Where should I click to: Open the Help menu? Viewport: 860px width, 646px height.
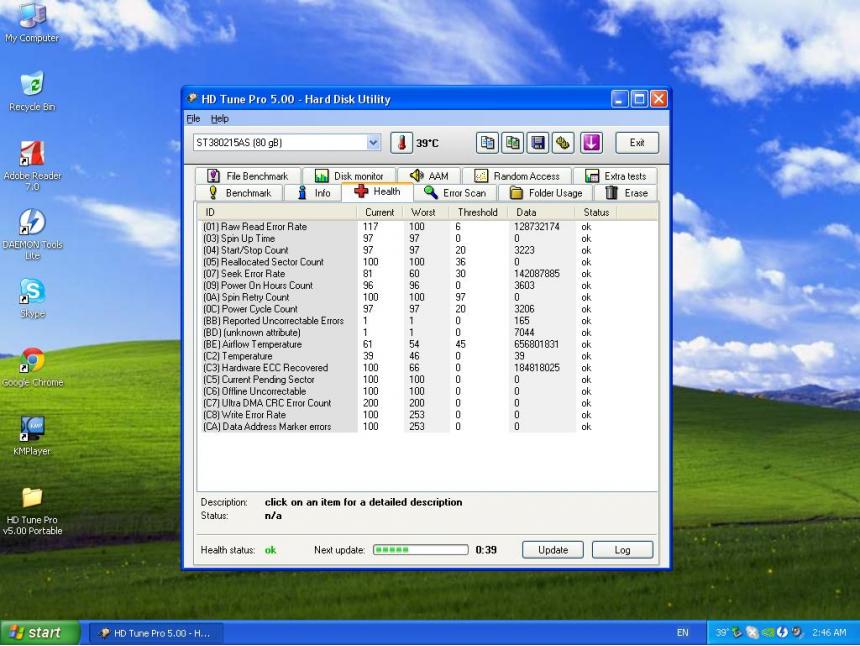(219, 119)
